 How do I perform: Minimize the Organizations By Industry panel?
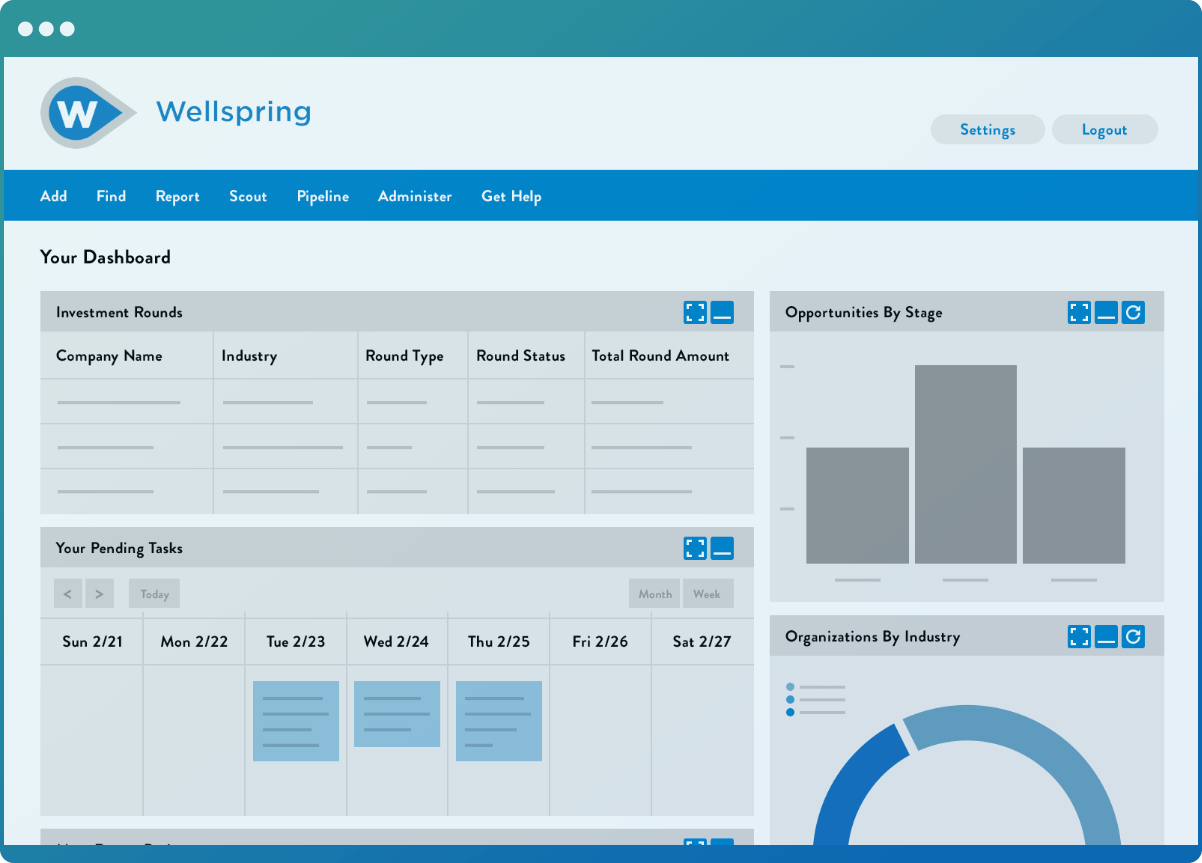point(1106,636)
